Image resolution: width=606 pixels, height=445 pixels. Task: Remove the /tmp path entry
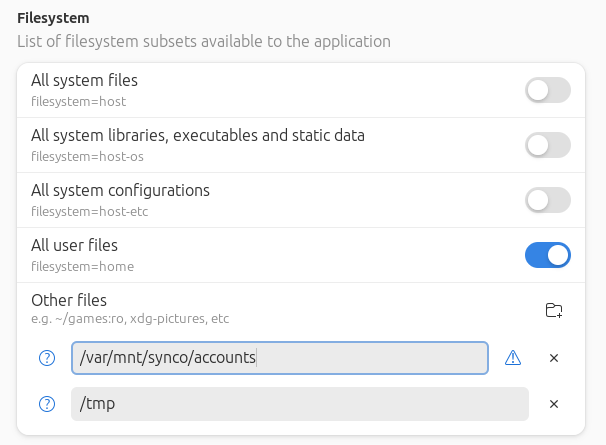click(554, 404)
